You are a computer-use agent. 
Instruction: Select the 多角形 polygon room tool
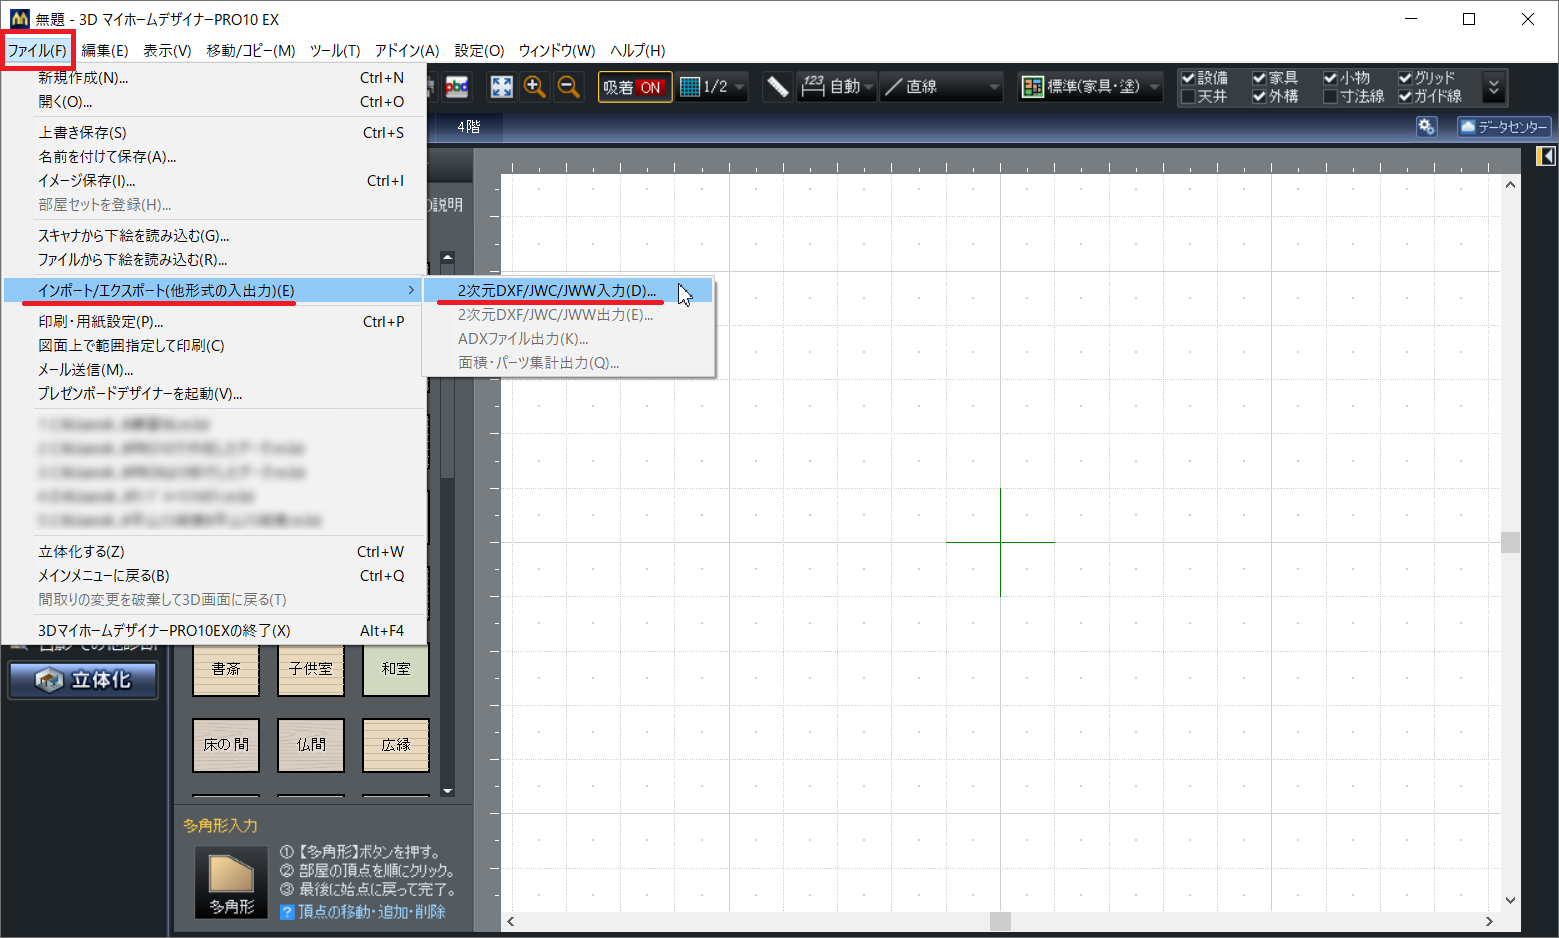(232, 882)
